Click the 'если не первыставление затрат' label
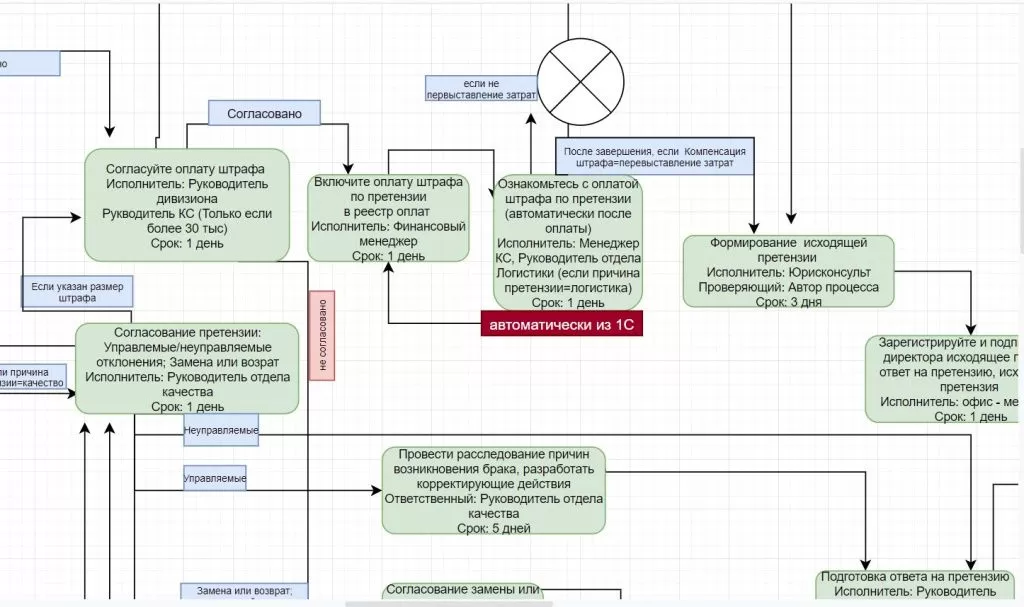Viewport: 1024px width, 607px height. 481,89
